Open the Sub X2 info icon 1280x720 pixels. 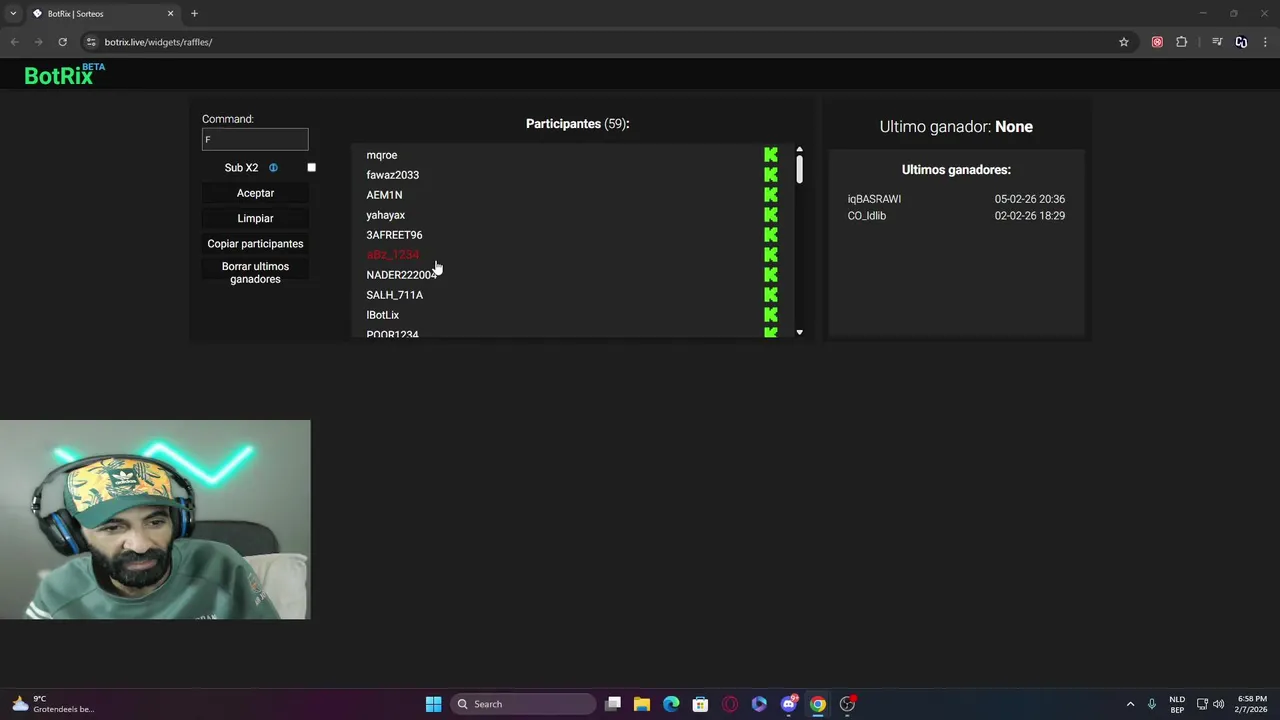point(273,168)
